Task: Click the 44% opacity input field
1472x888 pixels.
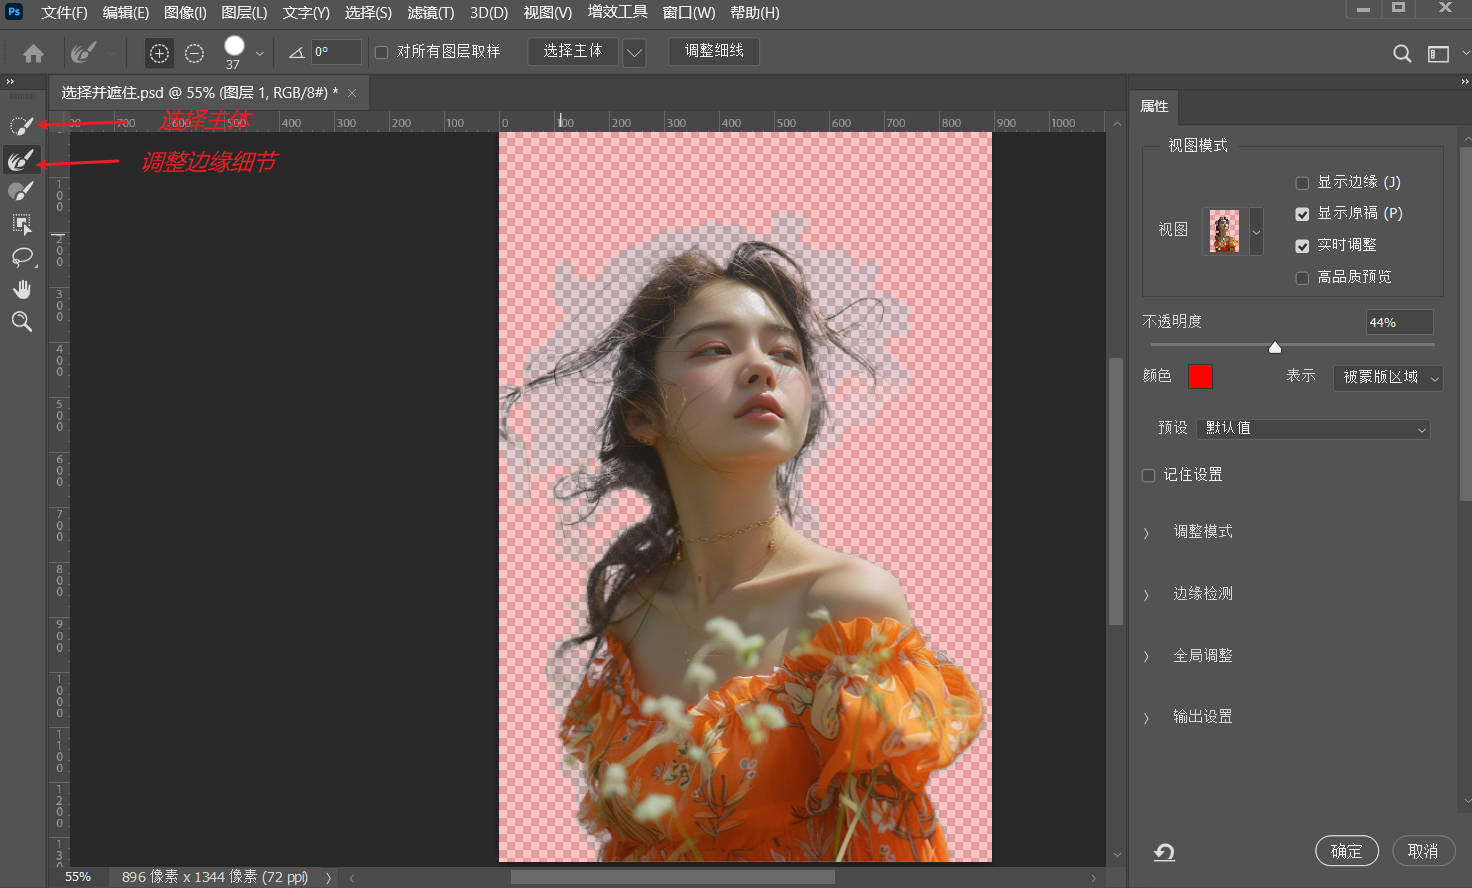Action: click(x=1399, y=322)
